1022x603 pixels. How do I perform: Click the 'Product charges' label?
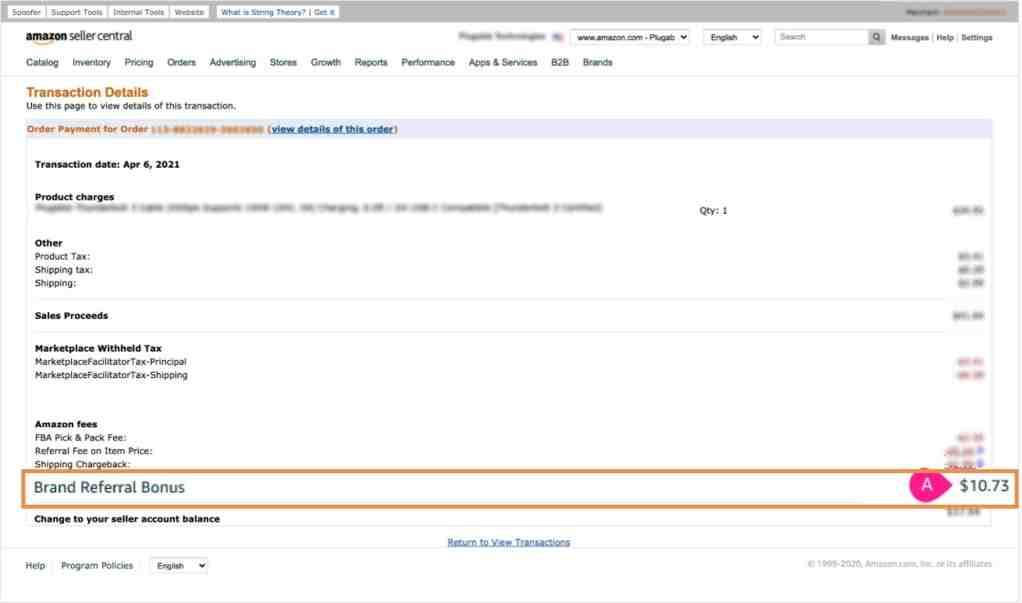tap(74, 197)
